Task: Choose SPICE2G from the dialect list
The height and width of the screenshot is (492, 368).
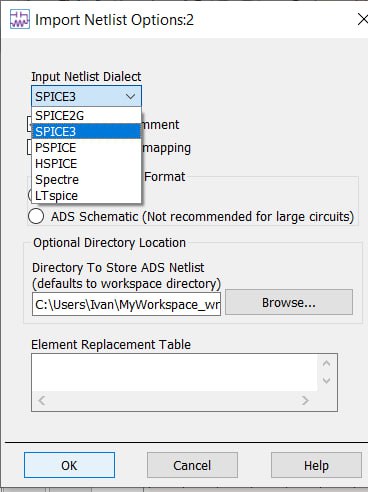Action: [86, 115]
